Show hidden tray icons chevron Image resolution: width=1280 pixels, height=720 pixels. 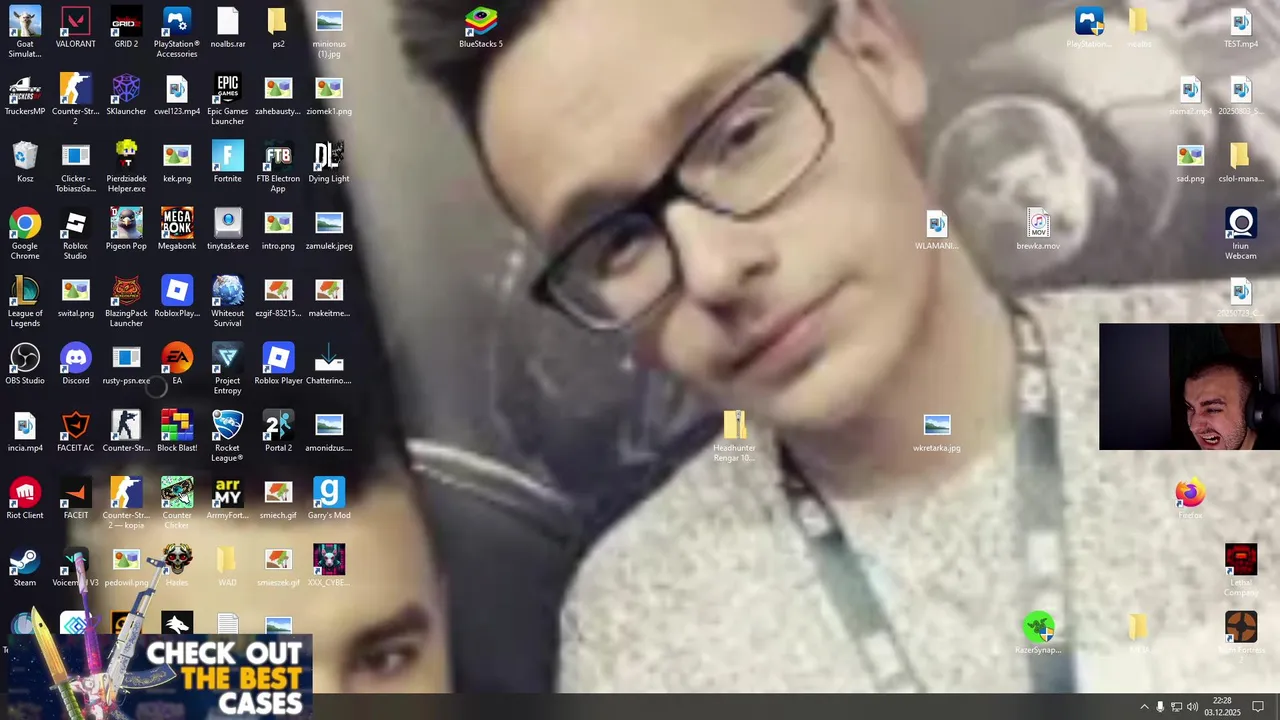[x=1144, y=707]
